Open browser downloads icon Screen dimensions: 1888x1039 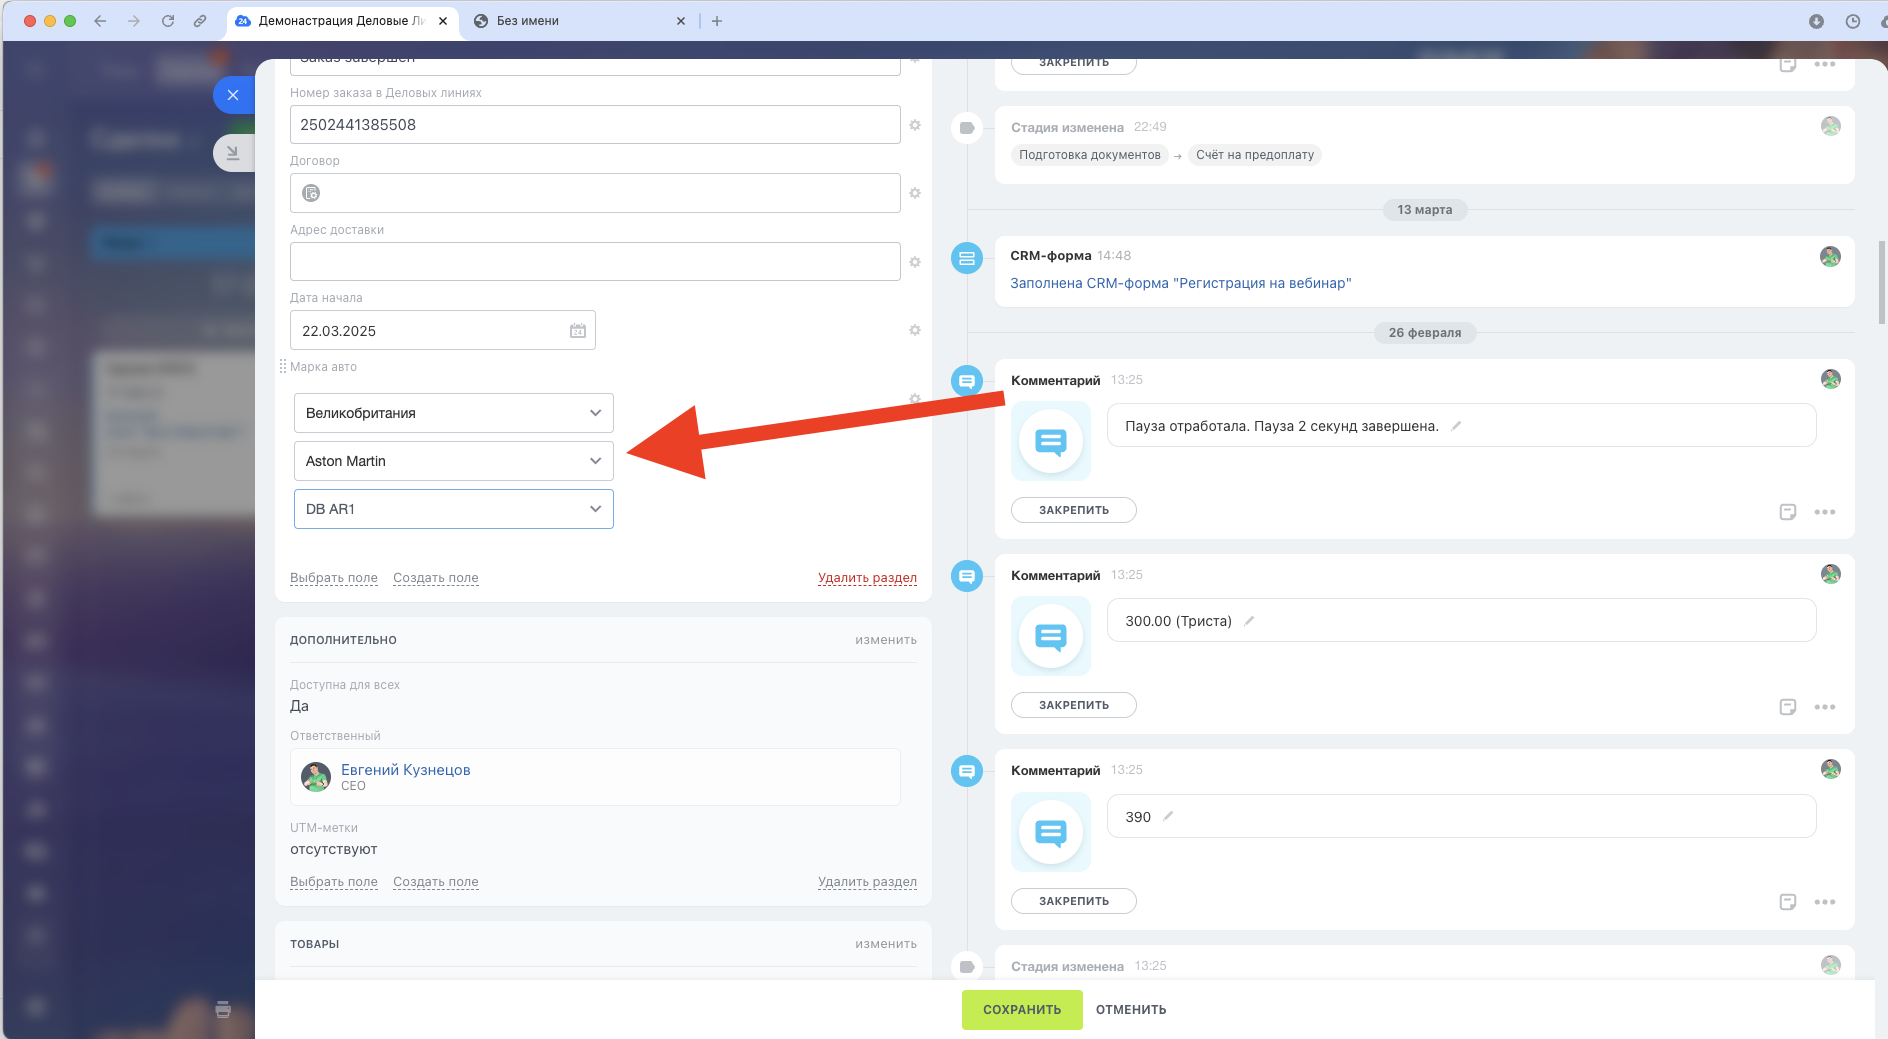pyautogui.click(x=1816, y=21)
